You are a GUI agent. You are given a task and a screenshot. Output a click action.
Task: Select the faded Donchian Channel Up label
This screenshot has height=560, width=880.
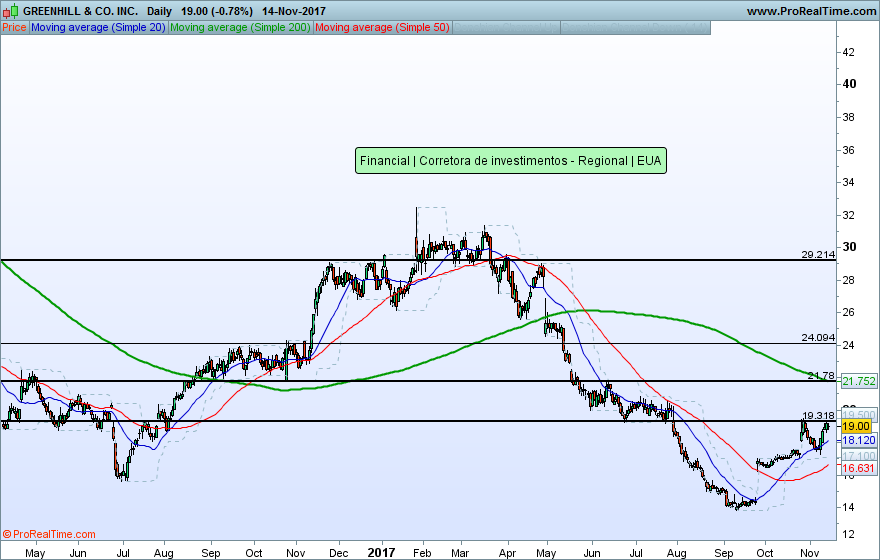click(506, 27)
